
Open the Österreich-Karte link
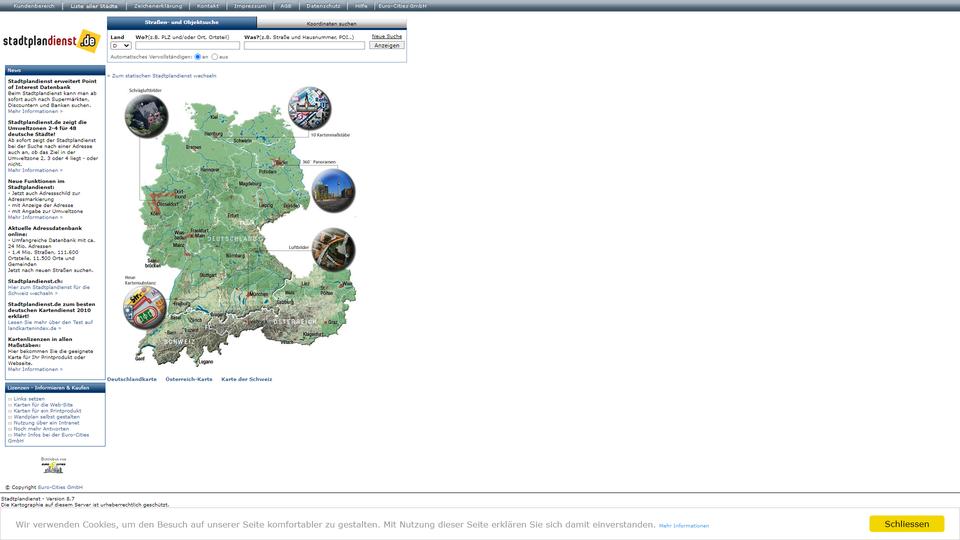189,379
